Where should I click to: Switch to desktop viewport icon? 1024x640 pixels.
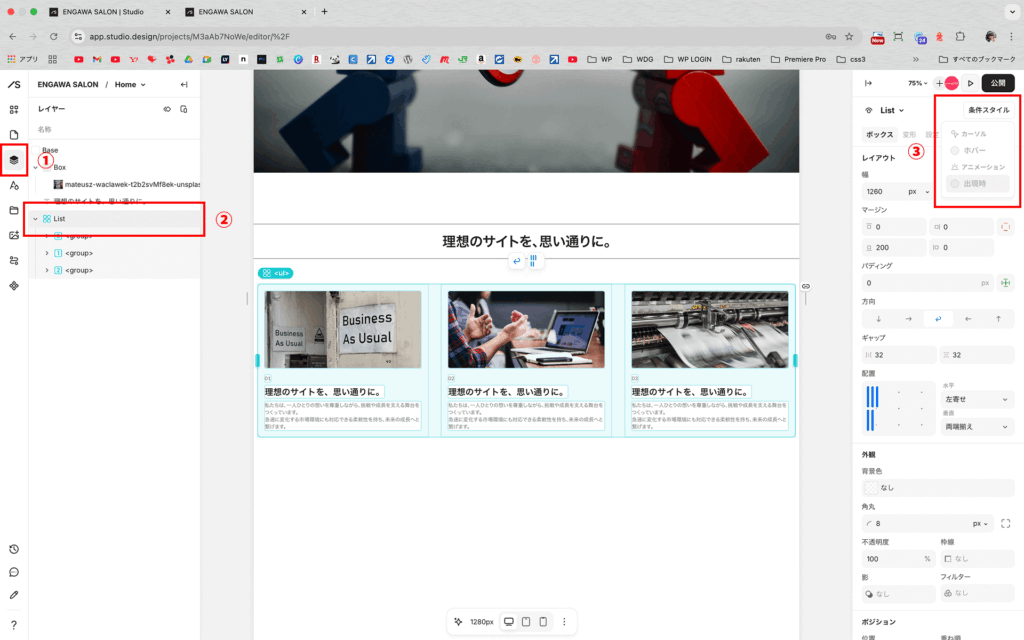coord(509,622)
